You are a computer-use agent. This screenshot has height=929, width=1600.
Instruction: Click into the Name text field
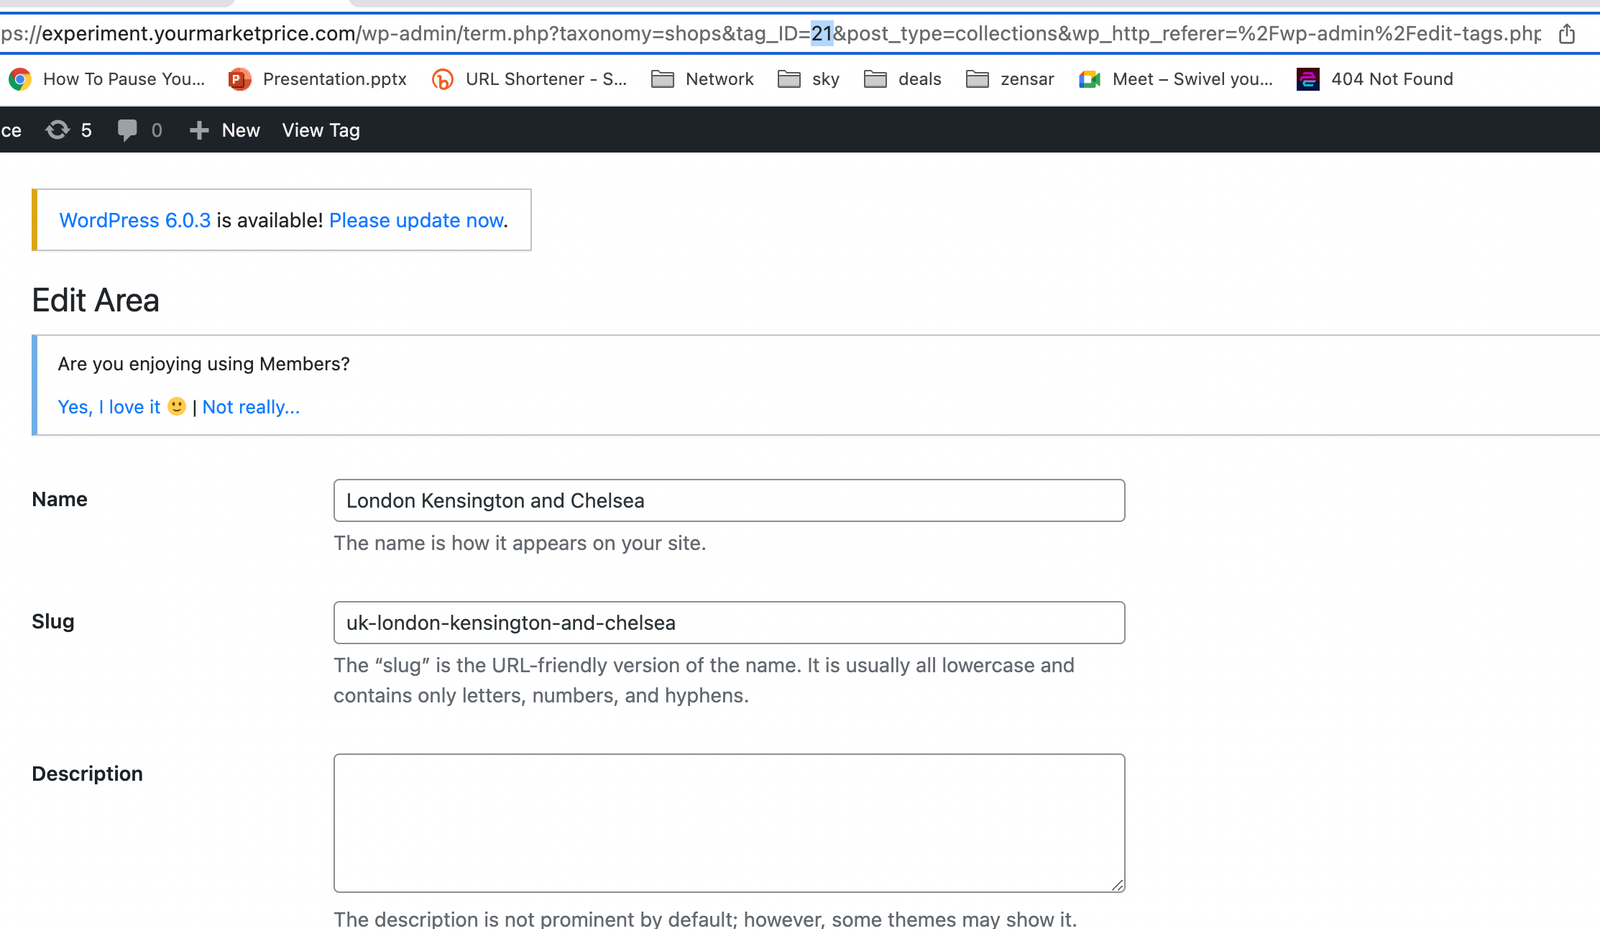pos(728,500)
